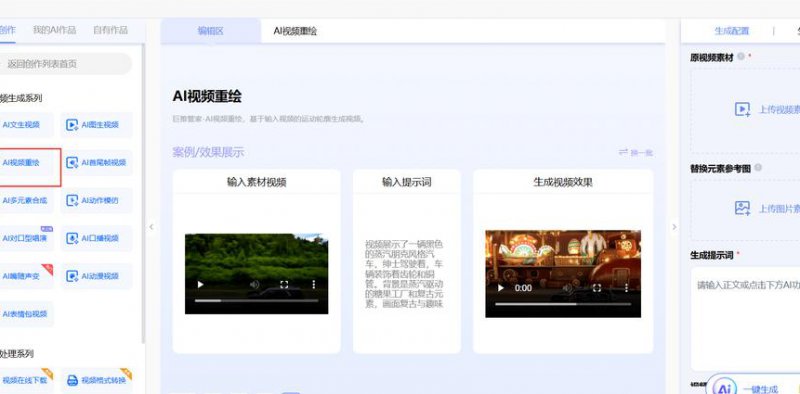This screenshot has height=394, width=800.
Task: Click the sample prompt paragraph text
Action: pos(404,274)
